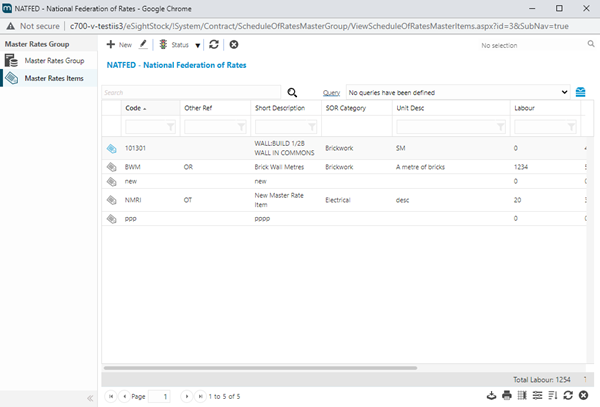
Task: Select the BWM row icon
Action: (111, 166)
